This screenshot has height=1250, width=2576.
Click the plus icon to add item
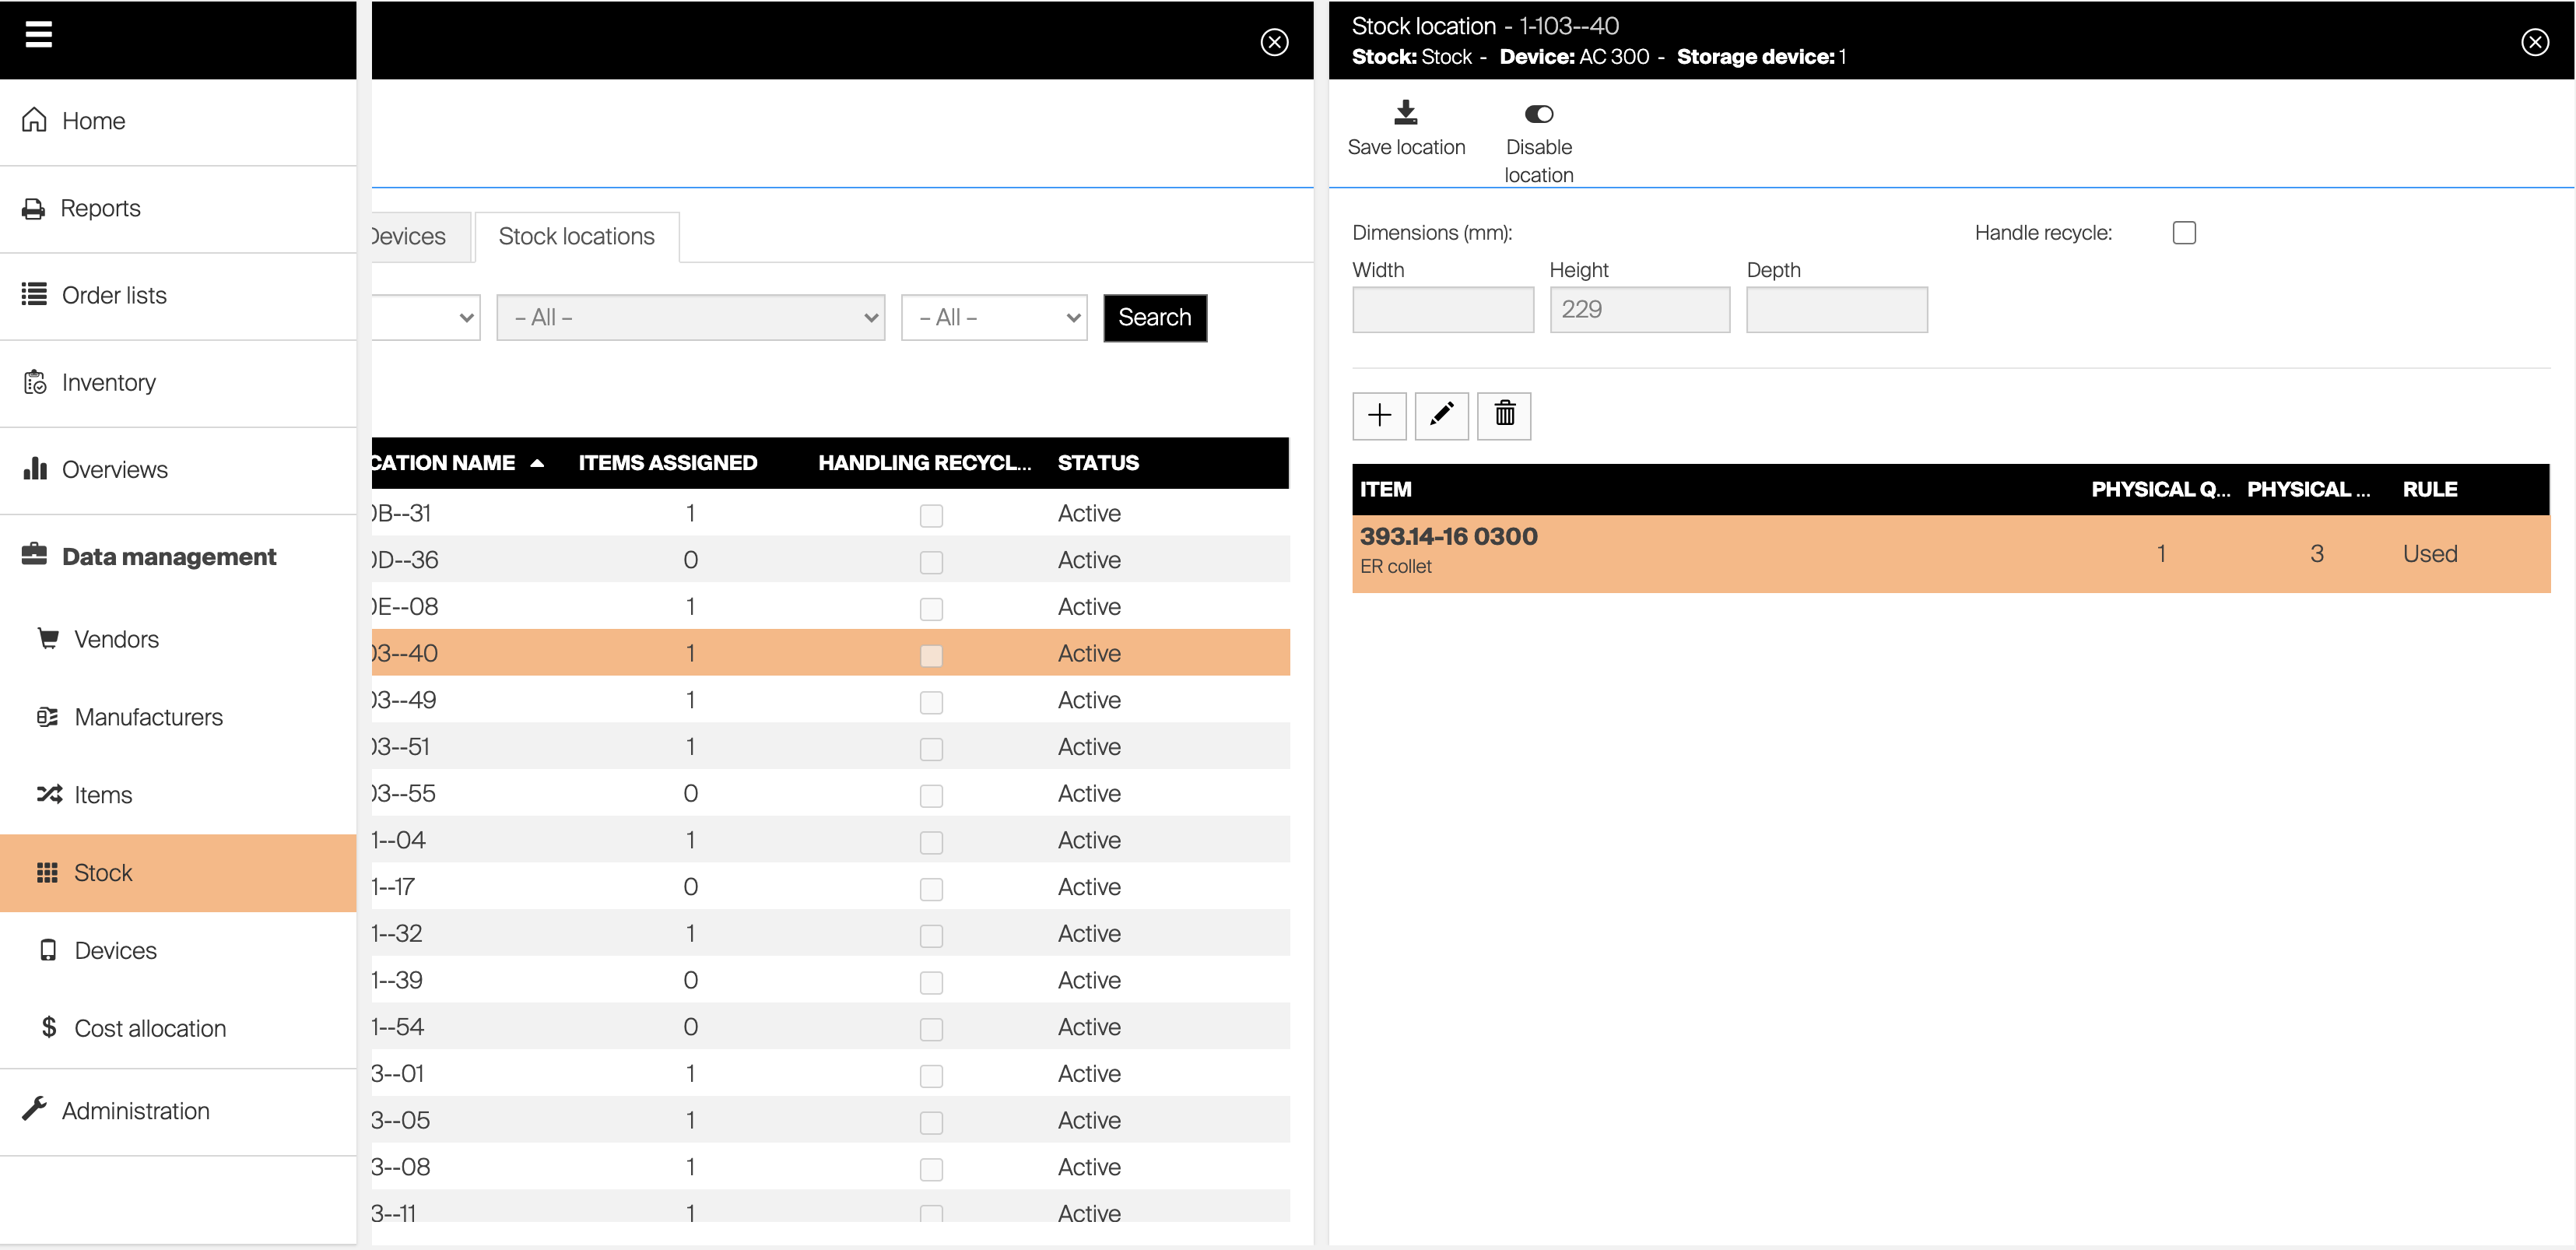click(x=1379, y=415)
